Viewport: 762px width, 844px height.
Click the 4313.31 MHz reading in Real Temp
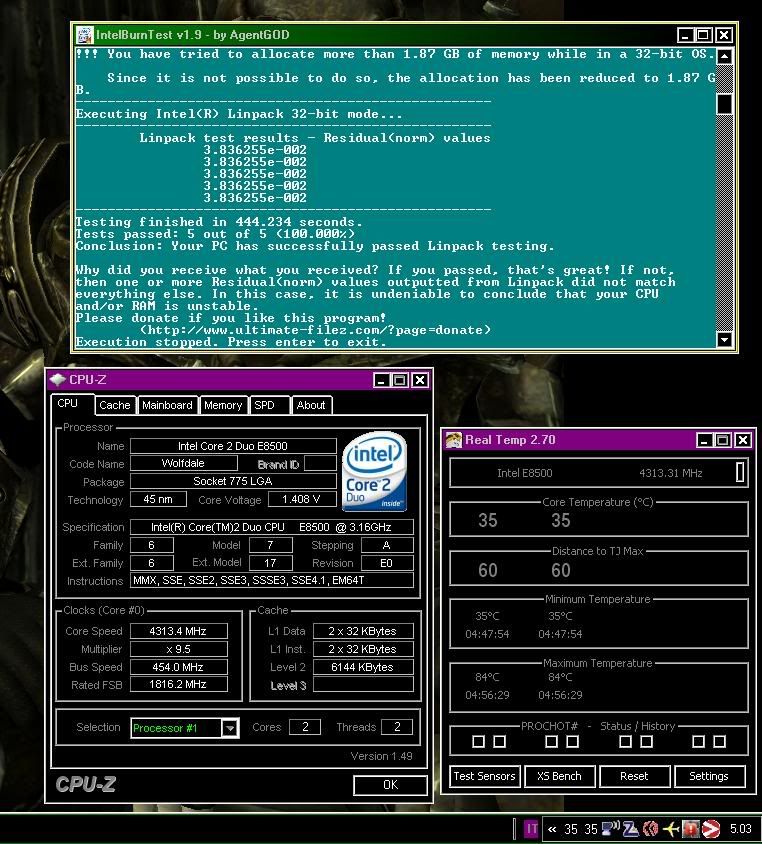pos(671,473)
